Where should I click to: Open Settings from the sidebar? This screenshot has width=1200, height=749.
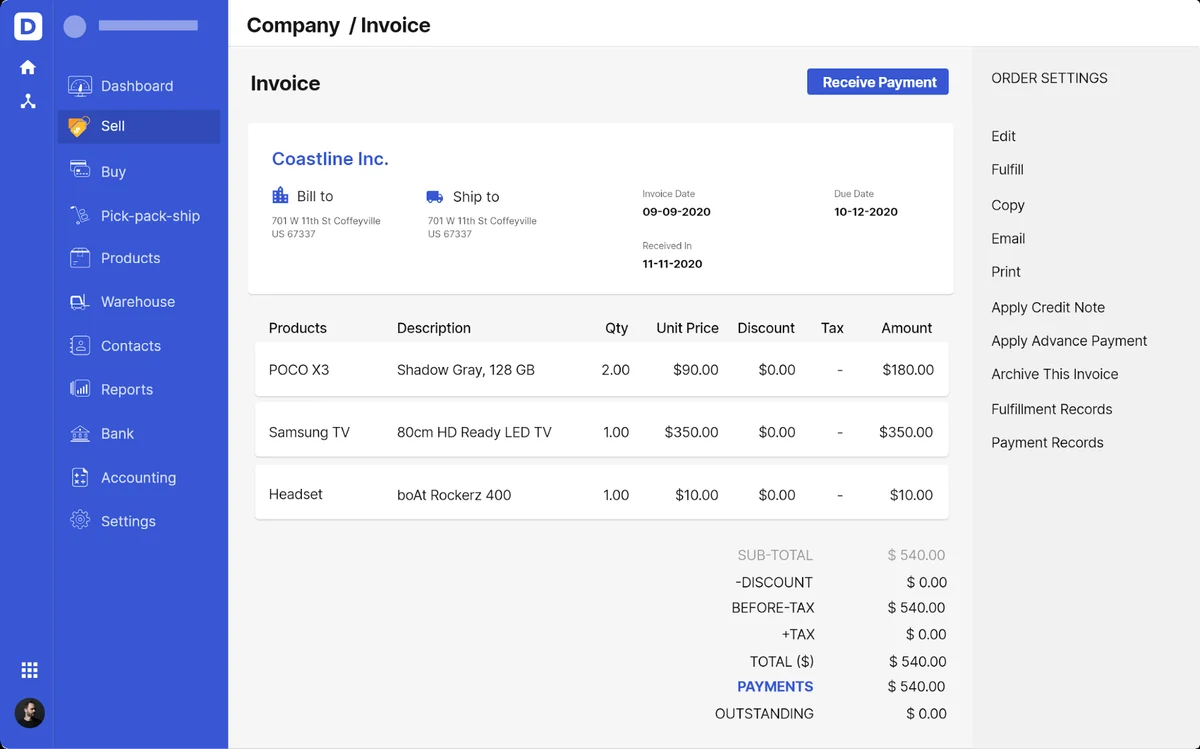[x=128, y=521]
